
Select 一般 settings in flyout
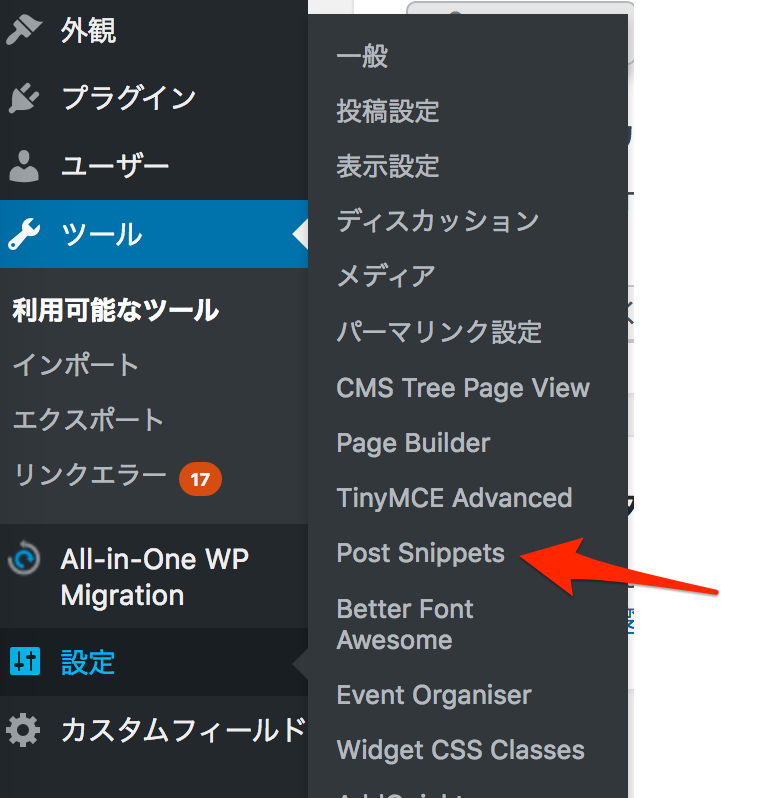click(362, 56)
